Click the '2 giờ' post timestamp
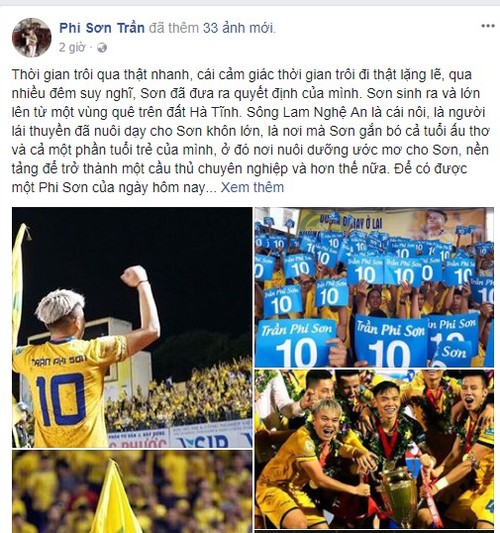The image size is (500, 533). coord(72,48)
